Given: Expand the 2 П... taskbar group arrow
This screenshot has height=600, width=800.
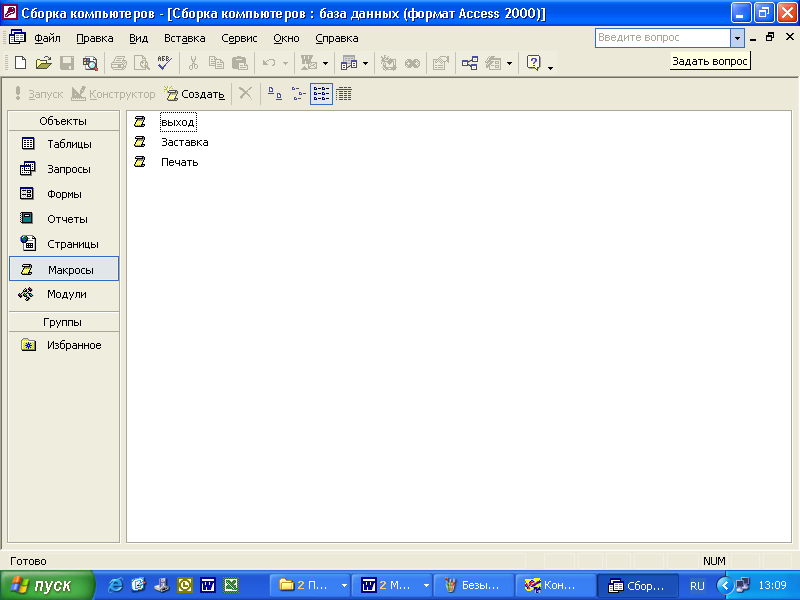Looking at the screenshot, I should [344, 586].
